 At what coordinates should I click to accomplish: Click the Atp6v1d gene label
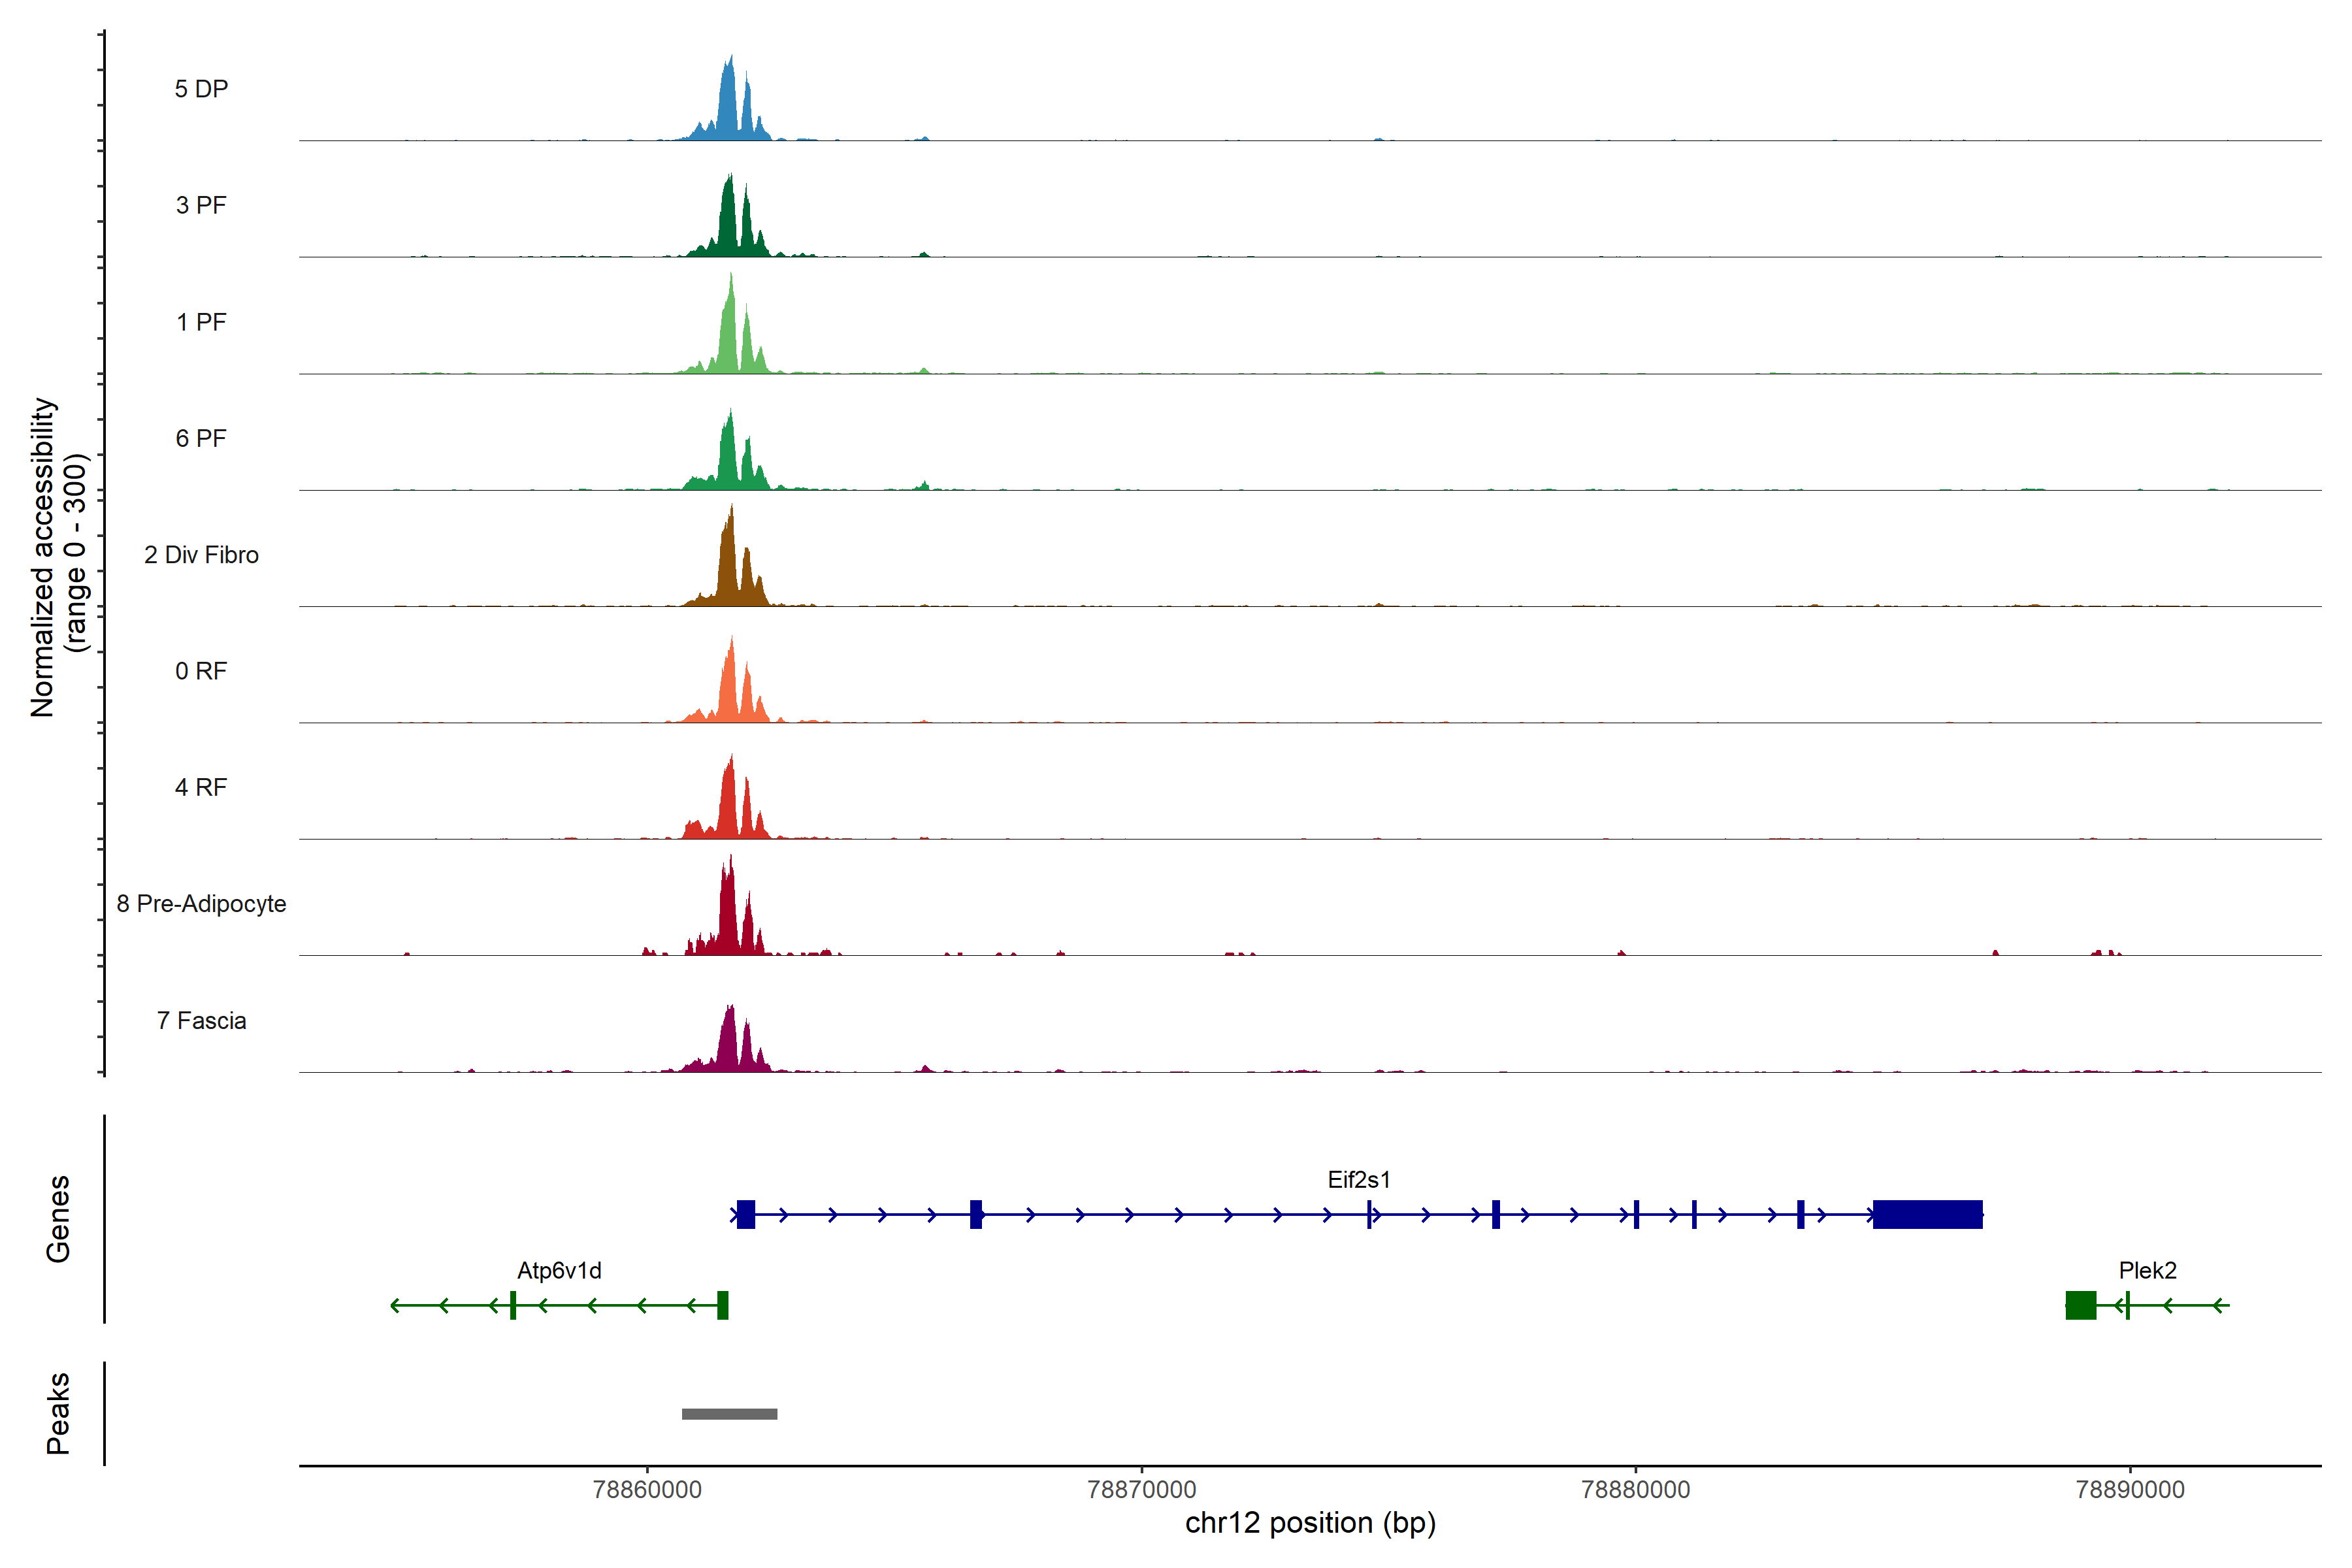pos(559,1270)
